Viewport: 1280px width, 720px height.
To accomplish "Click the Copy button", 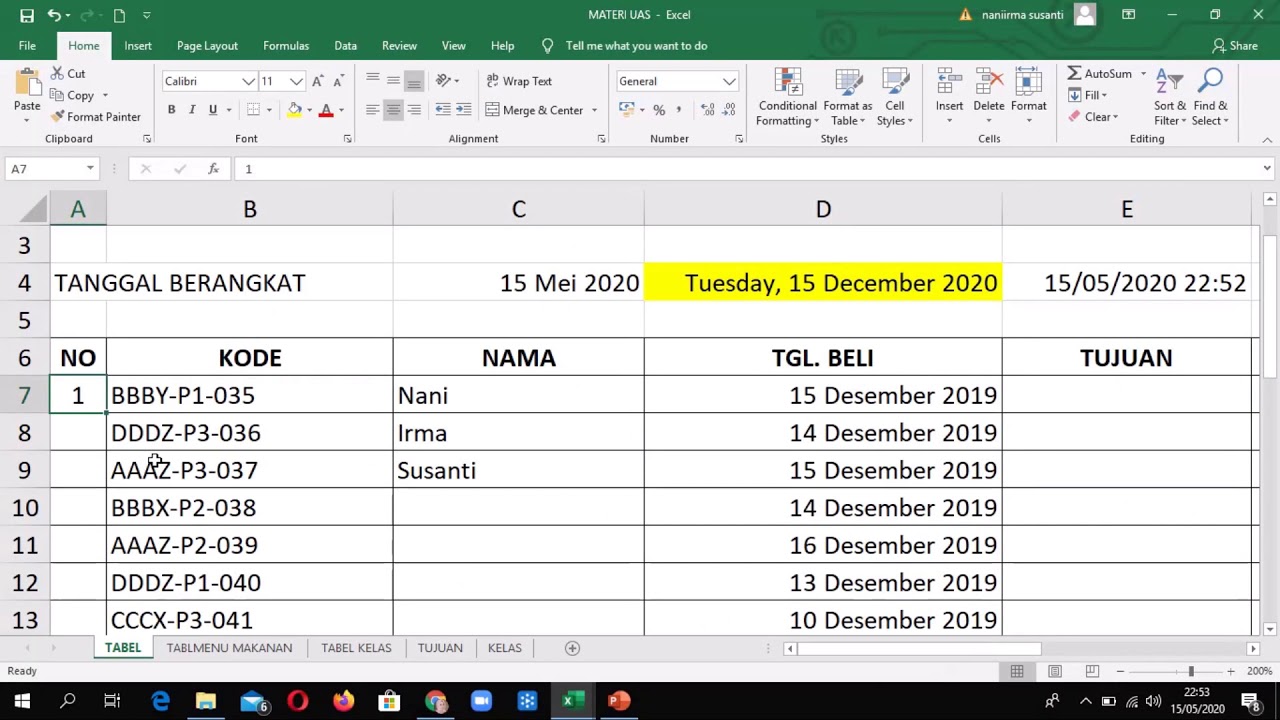I will click(x=72, y=96).
